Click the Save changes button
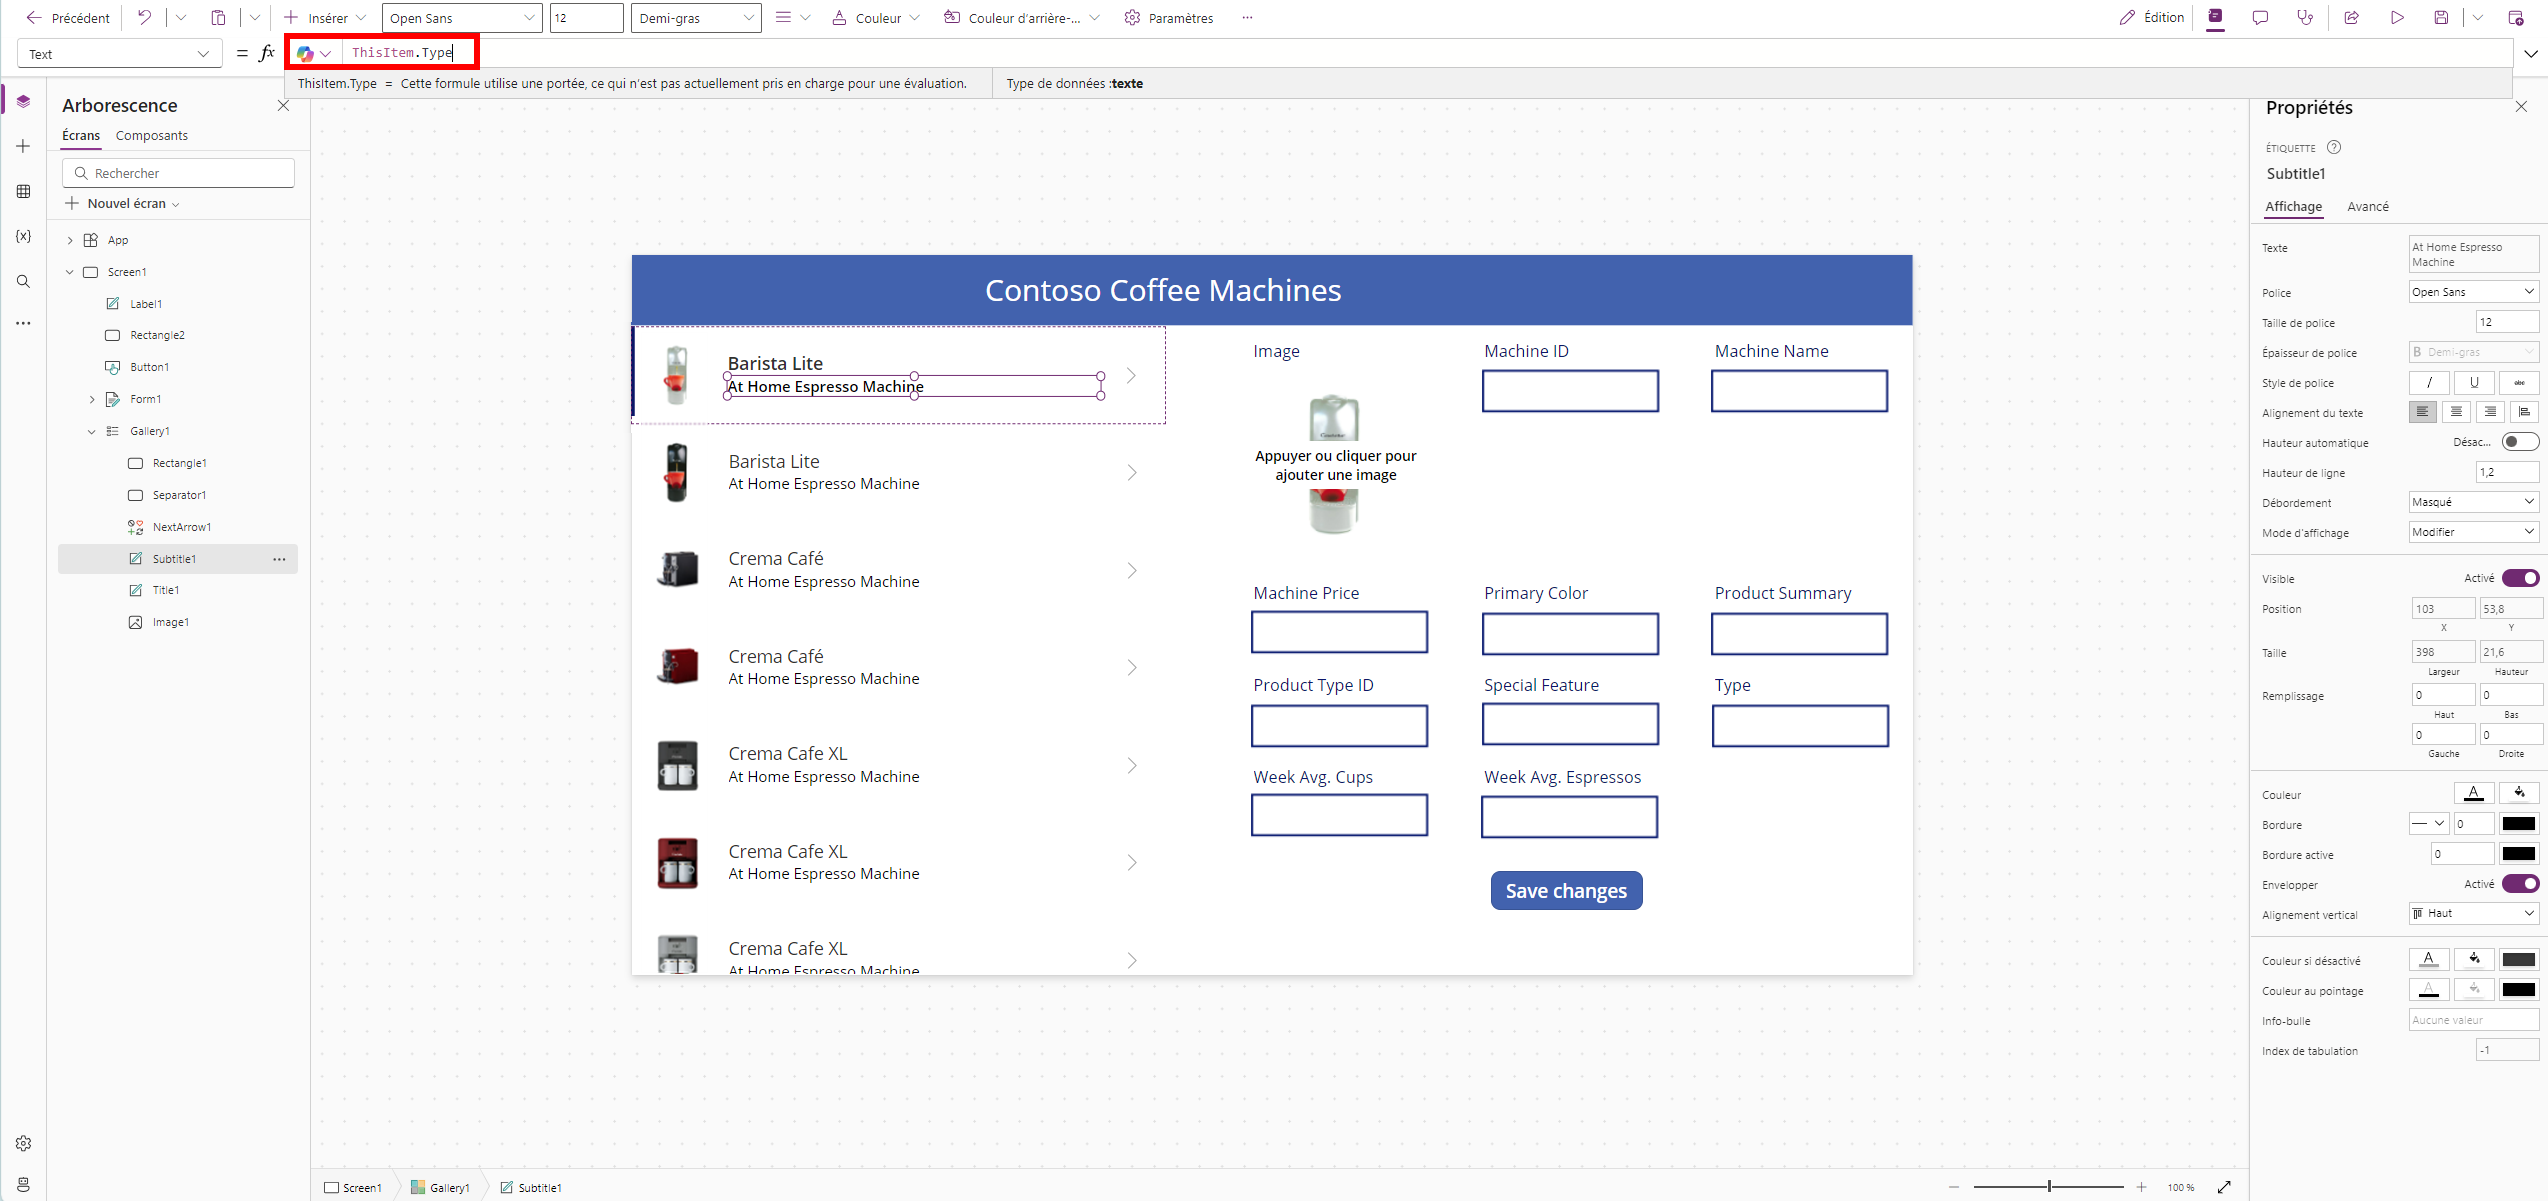The height and width of the screenshot is (1201, 2548). [1566, 890]
